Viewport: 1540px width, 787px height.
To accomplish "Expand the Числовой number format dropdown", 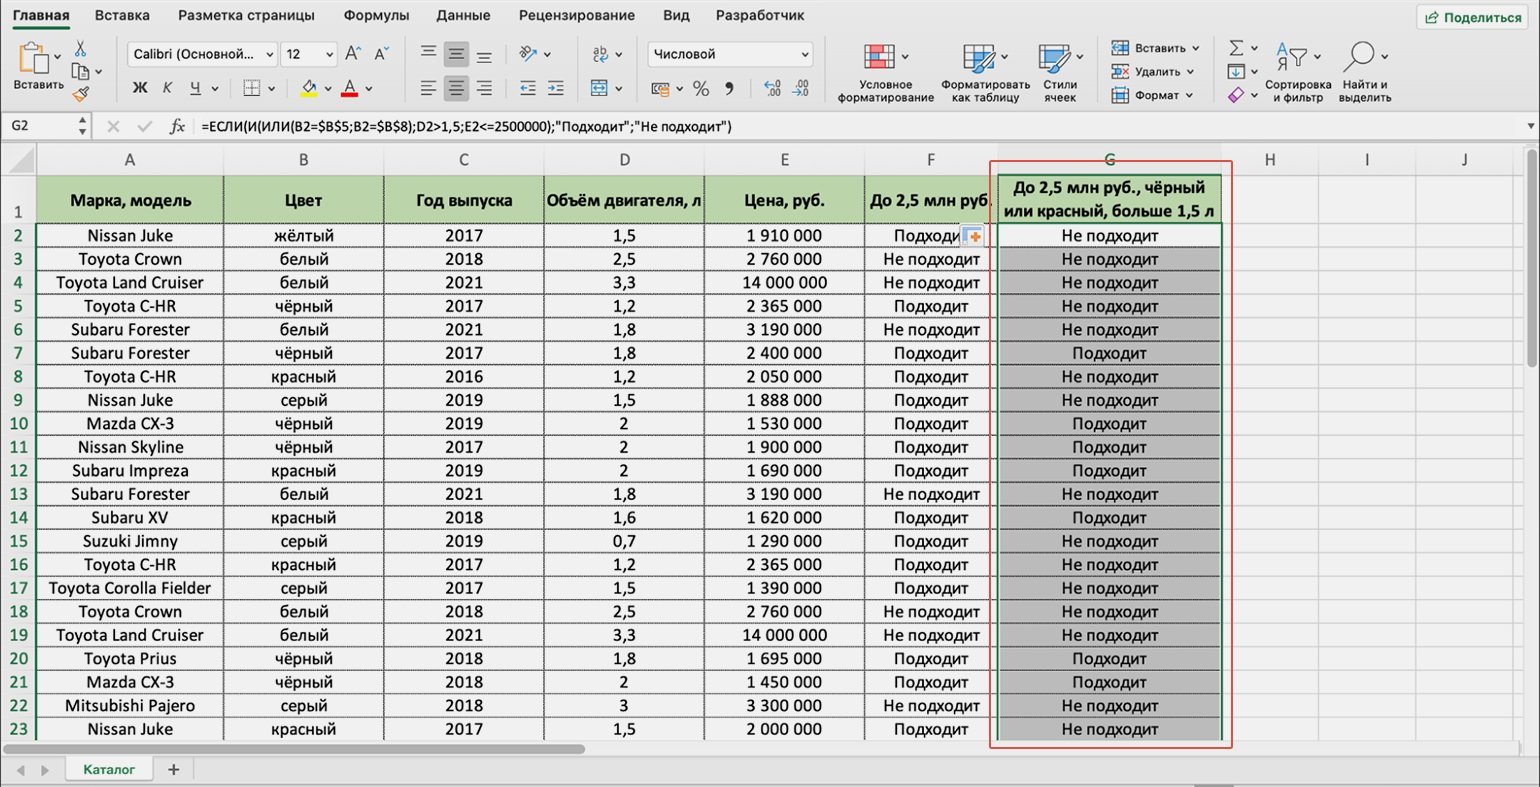I will [x=730, y=54].
